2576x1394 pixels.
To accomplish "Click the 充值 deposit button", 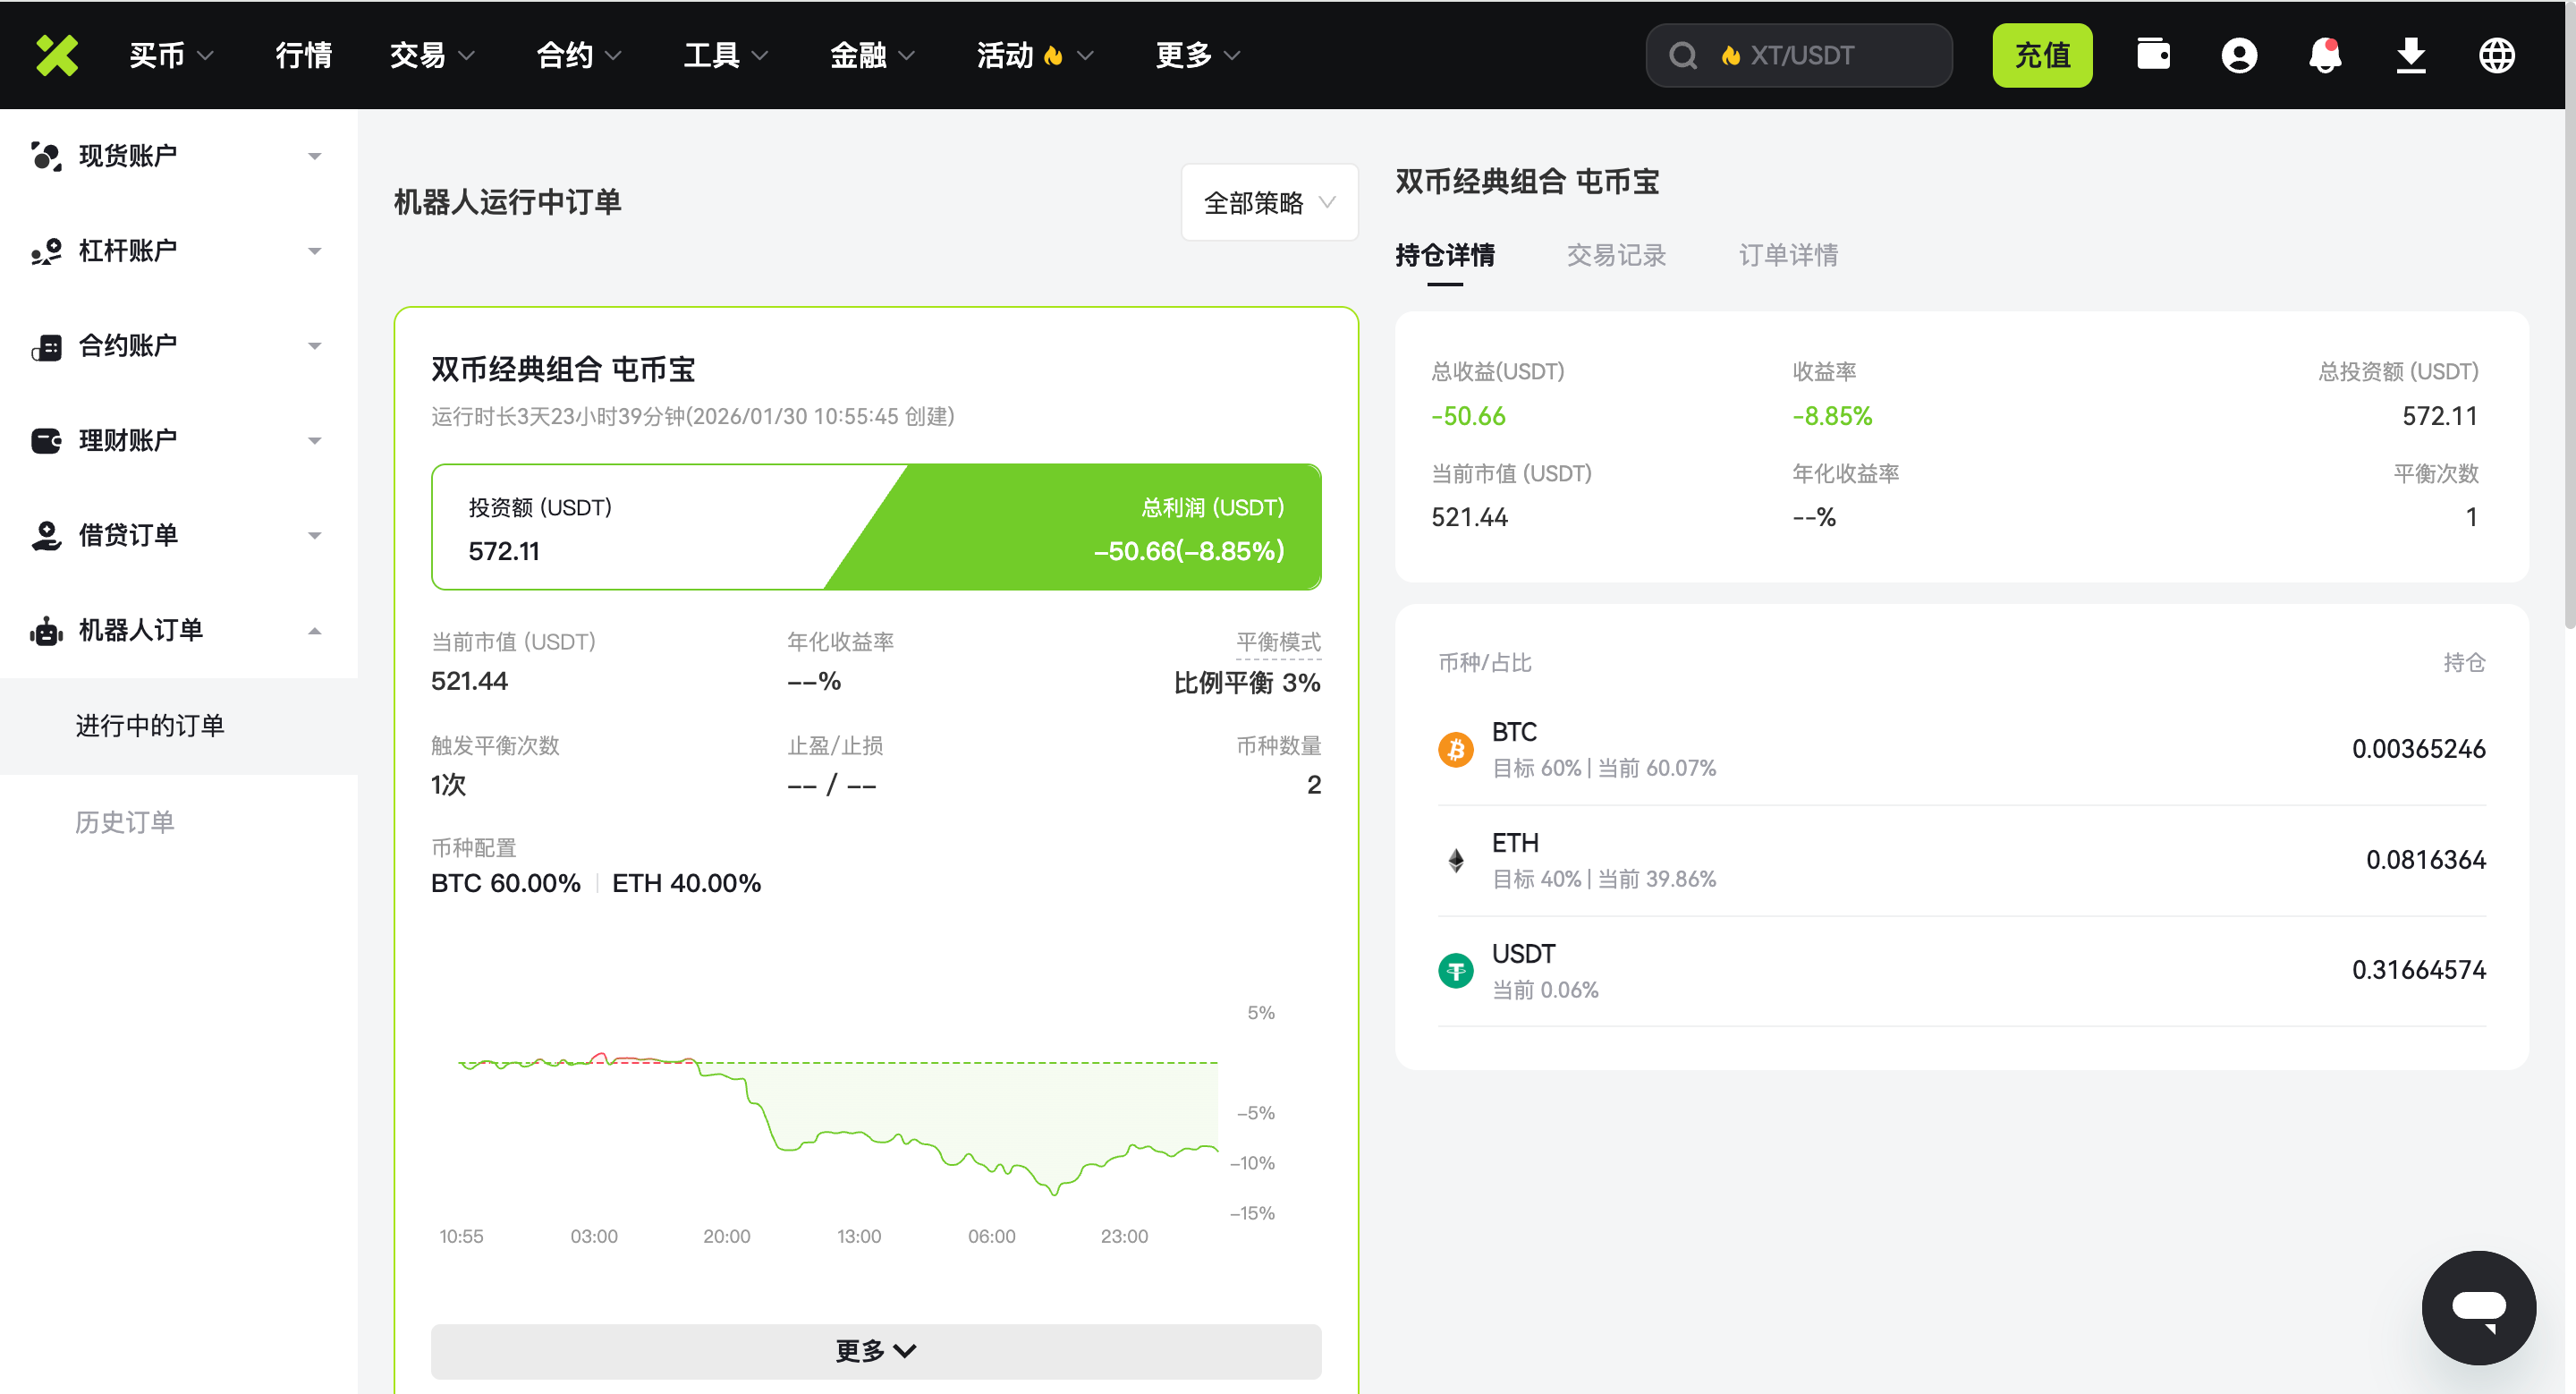I will (2042, 55).
